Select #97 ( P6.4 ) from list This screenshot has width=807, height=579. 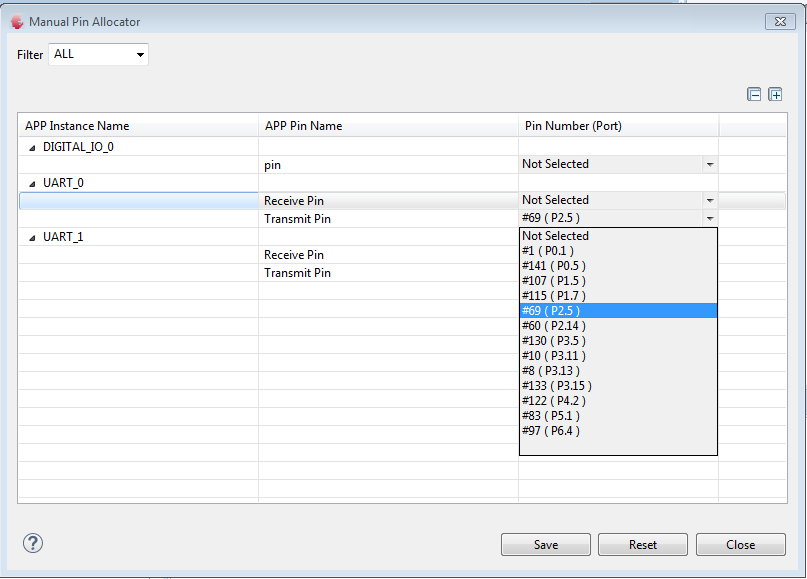tap(618, 430)
